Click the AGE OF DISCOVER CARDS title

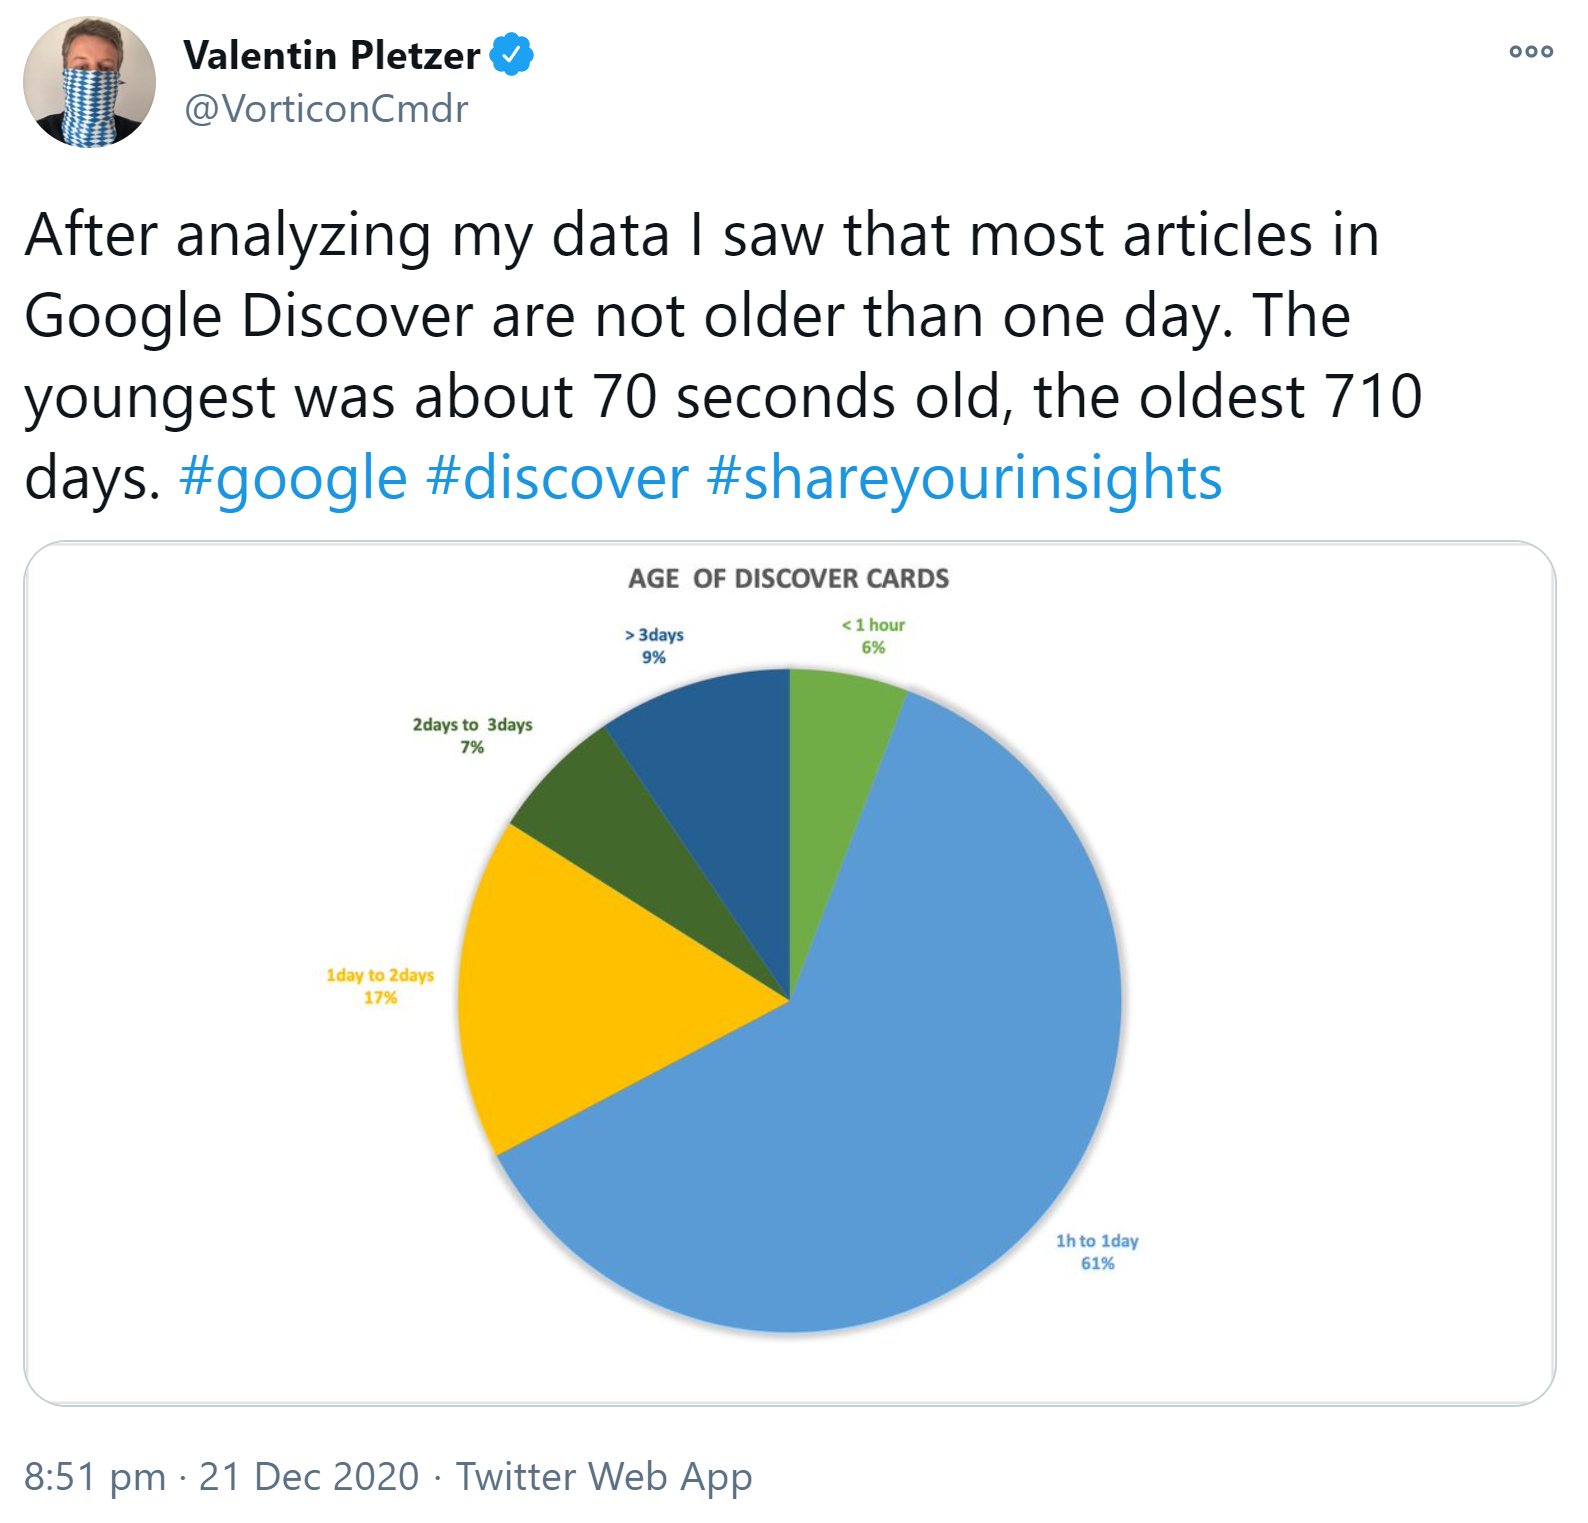(789, 577)
